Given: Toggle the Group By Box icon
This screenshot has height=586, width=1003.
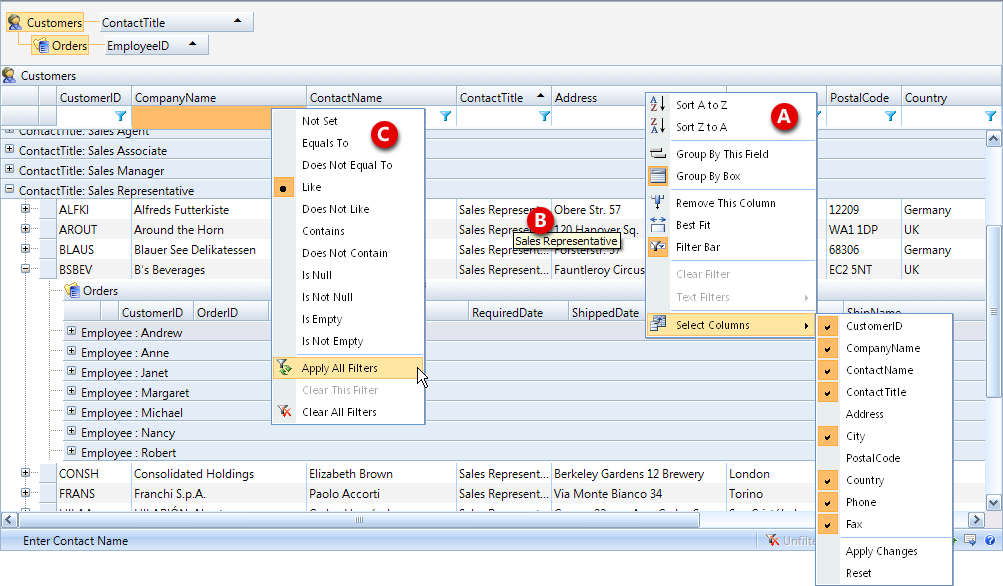Looking at the screenshot, I should coord(658,175).
